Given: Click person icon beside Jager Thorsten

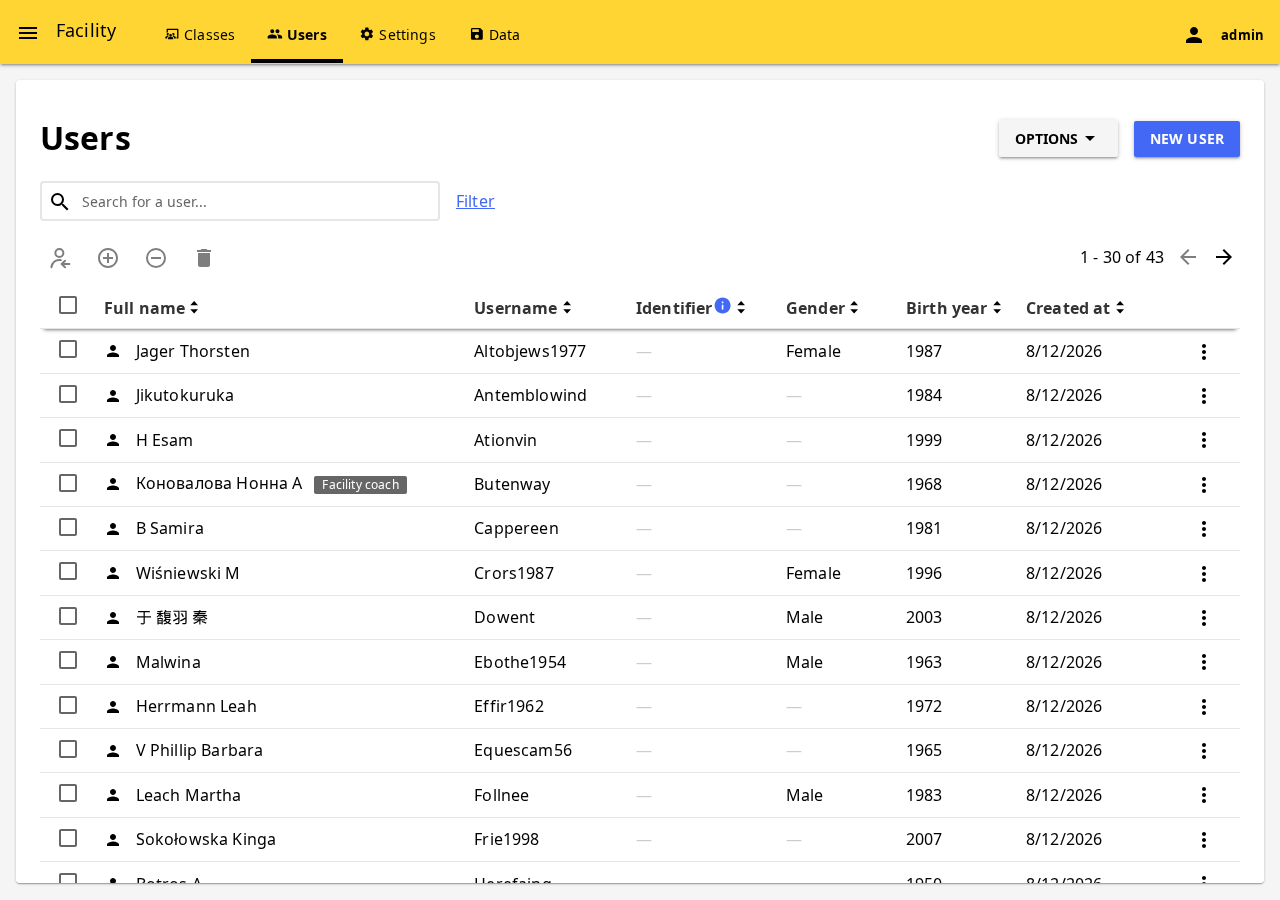Looking at the screenshot, I should 113,351.
